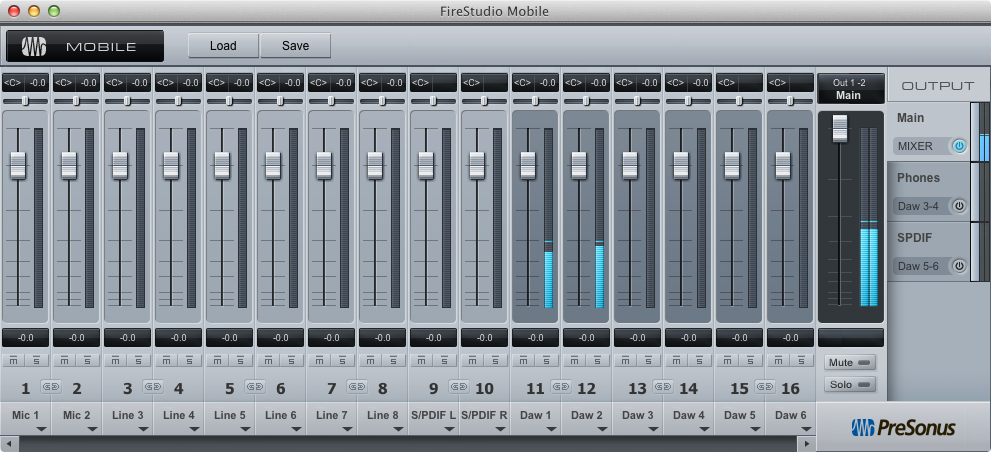Open the Daw 1 channel dropdown arrow
Screen dimensions: 991x452
[552, 429]
